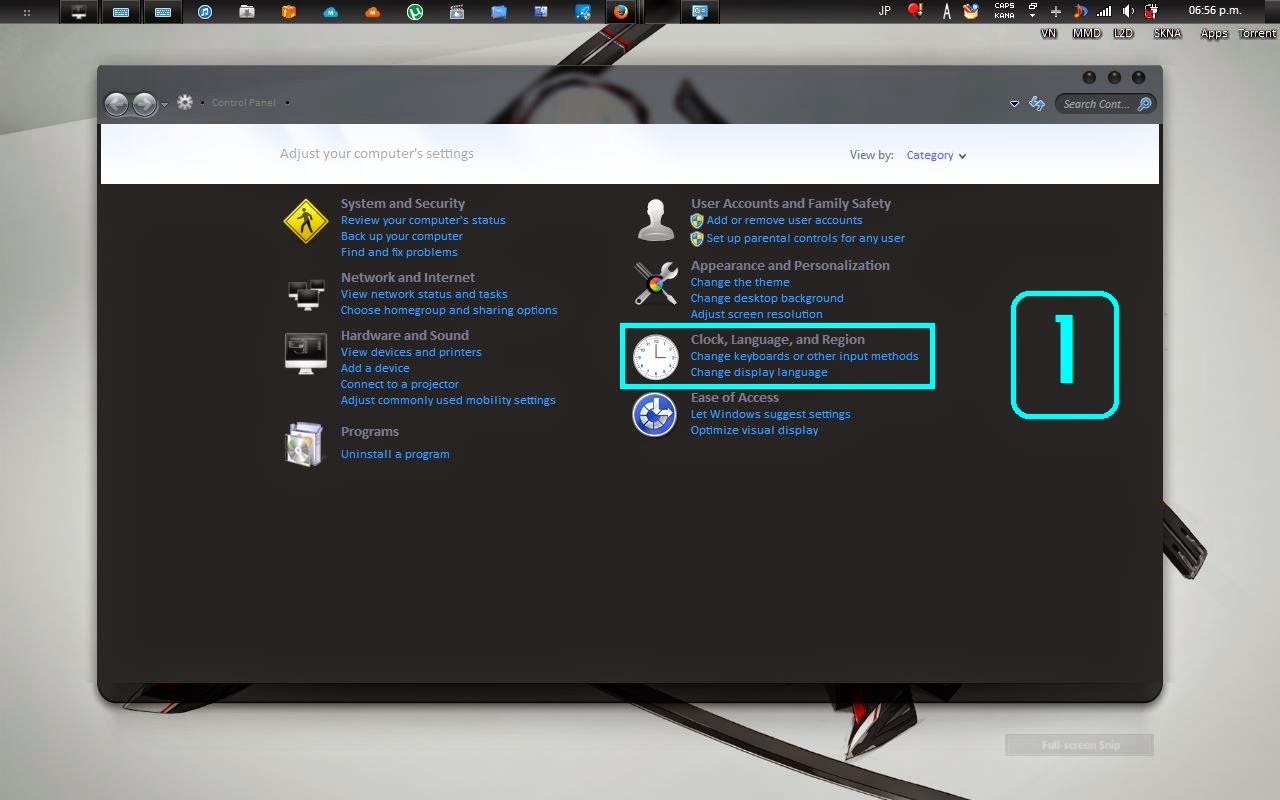Click the Appearance and Personalization palette icon
Image resolution: width=1280 pixels, height=800 pixels.
click(654, 283)
